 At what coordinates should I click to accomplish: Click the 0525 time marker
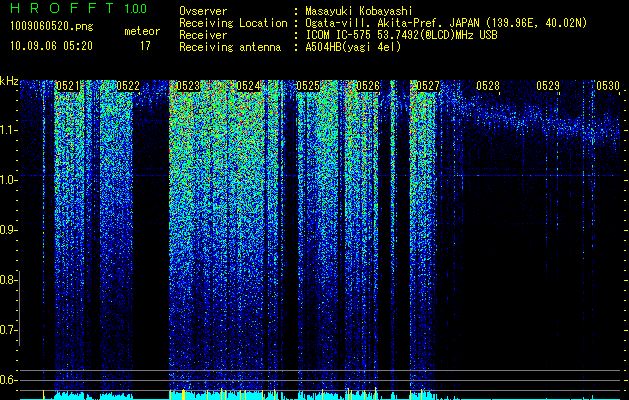[x=308, y=86]
